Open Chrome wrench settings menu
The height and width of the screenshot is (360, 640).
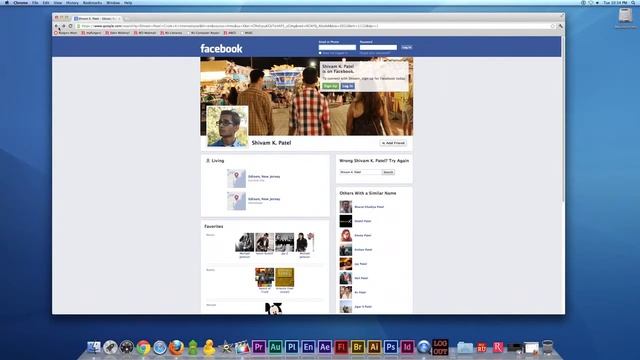[x=560, y=26]
